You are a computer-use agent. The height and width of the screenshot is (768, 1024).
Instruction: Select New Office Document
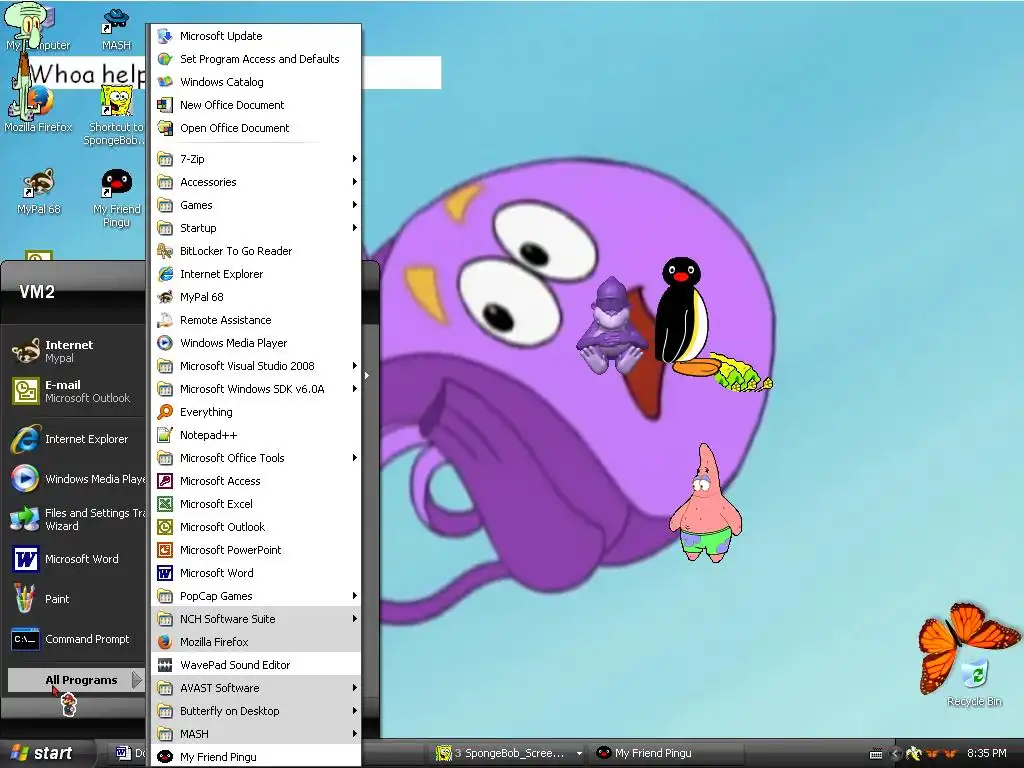(x=256, y=104)
